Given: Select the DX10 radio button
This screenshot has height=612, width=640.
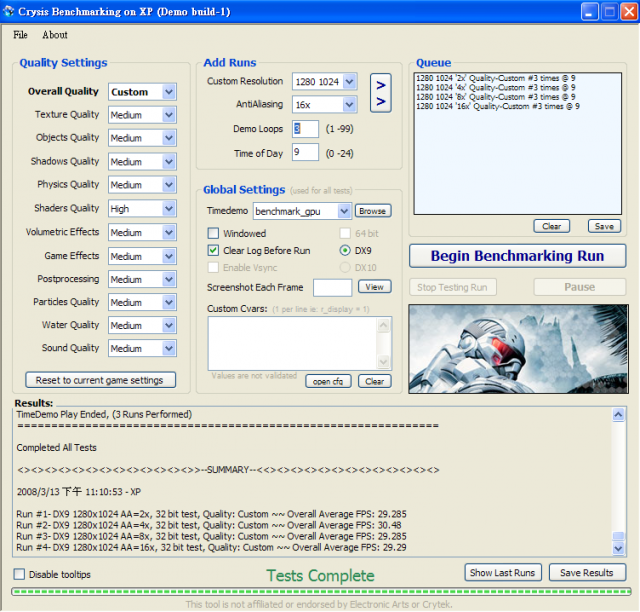Looking at the screenshot, I should tap(345, 267).
